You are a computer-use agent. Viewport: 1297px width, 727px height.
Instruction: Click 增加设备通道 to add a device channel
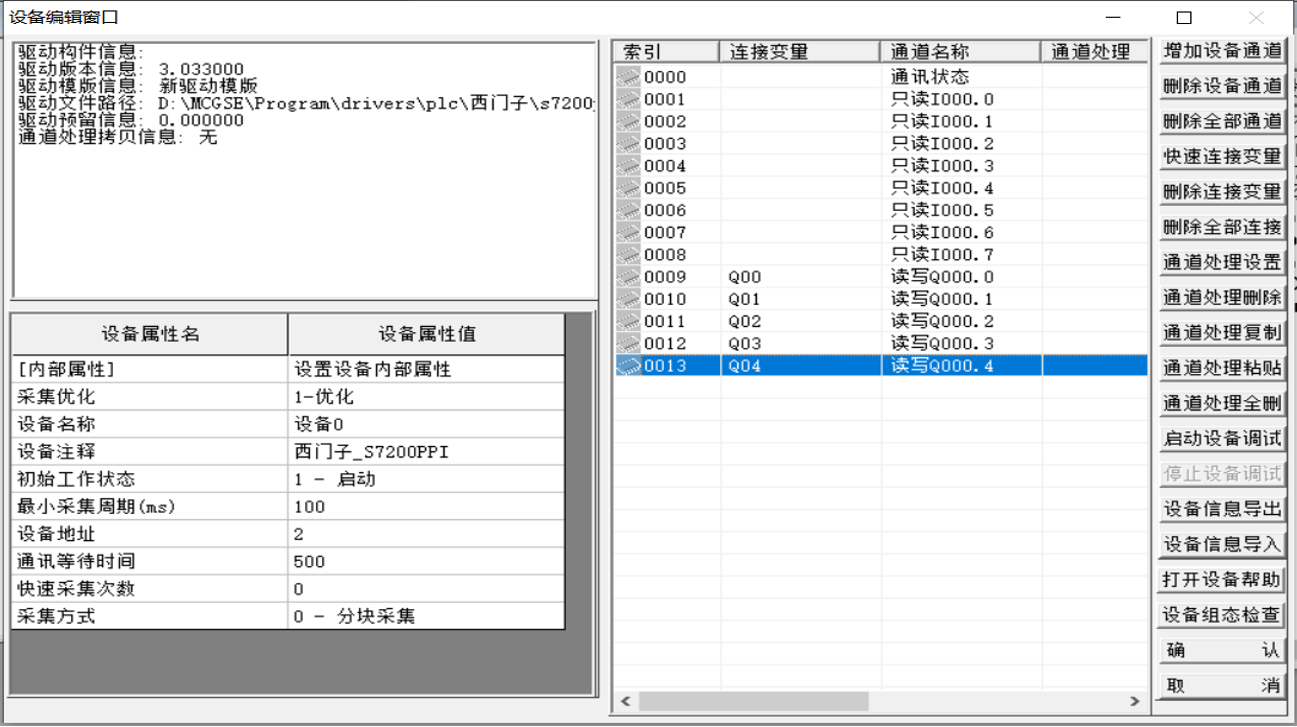[x=1222, y=51]
